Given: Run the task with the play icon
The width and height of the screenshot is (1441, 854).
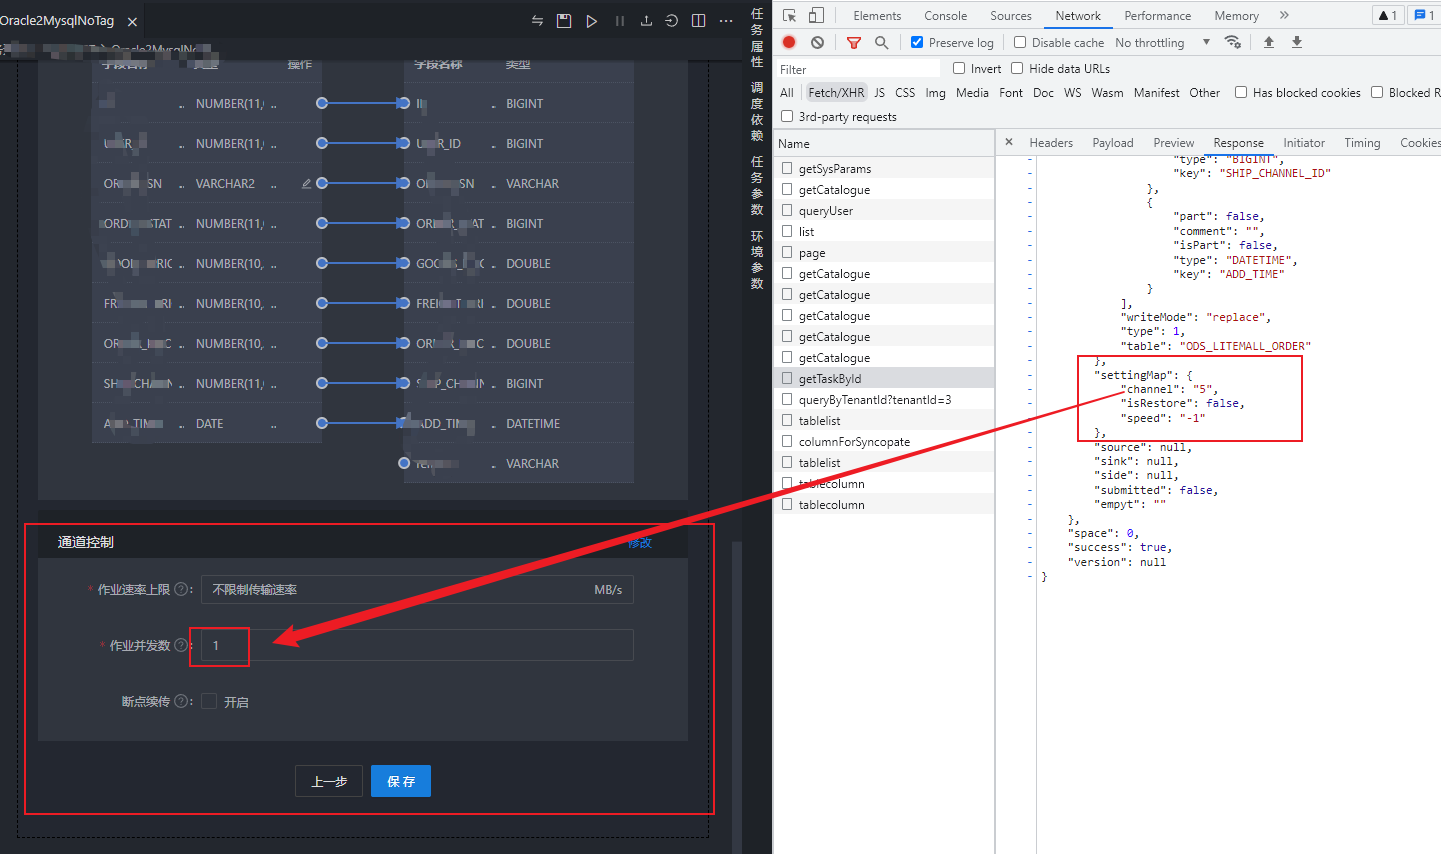Looking at the screenshot, I should click(x=592, y=21).
